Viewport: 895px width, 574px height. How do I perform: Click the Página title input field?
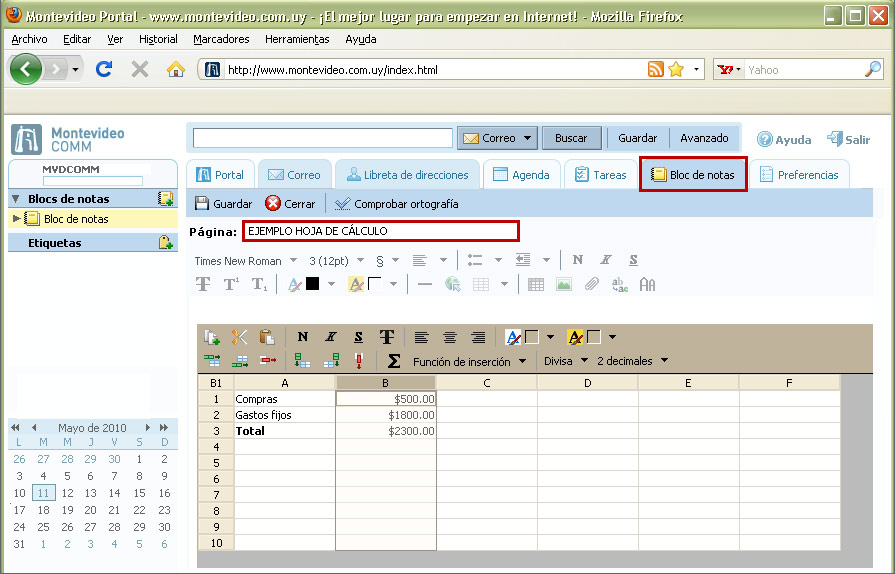coord(380,231)
